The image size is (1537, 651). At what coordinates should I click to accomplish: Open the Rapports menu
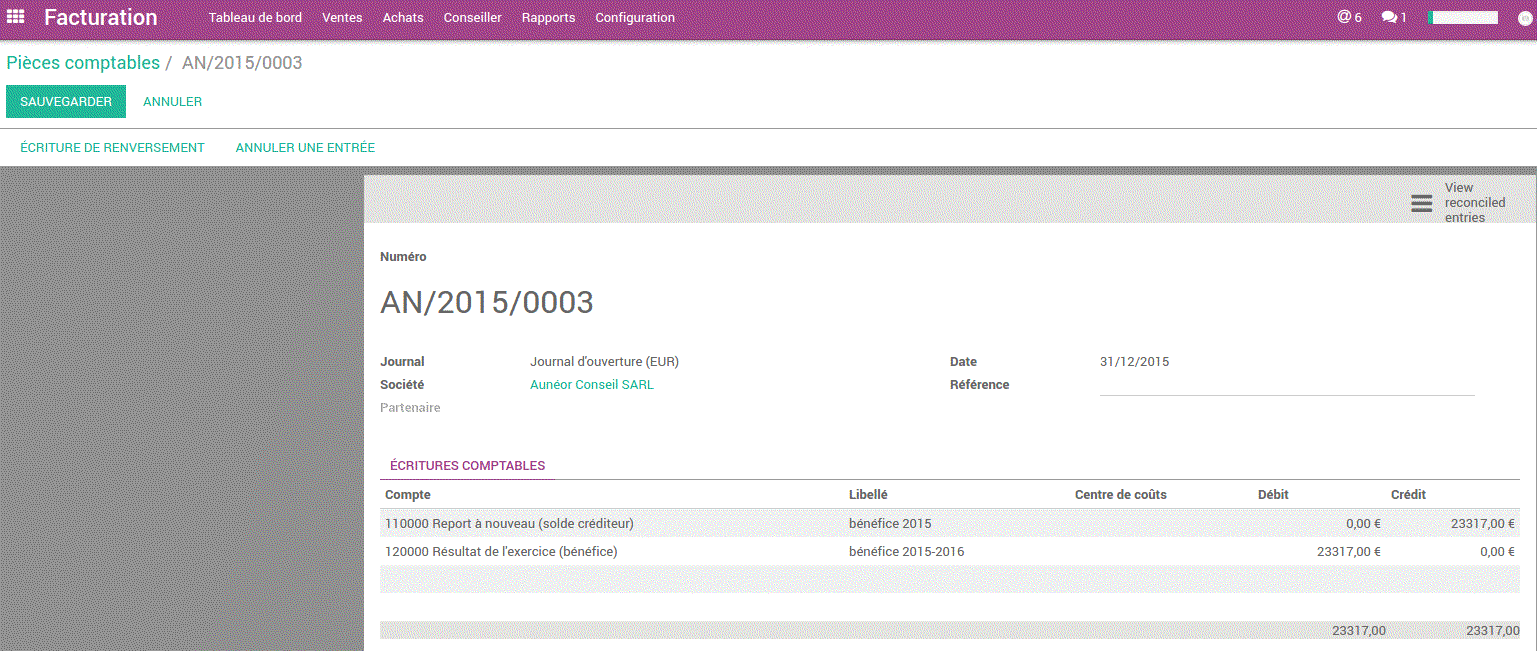(548, 17)
